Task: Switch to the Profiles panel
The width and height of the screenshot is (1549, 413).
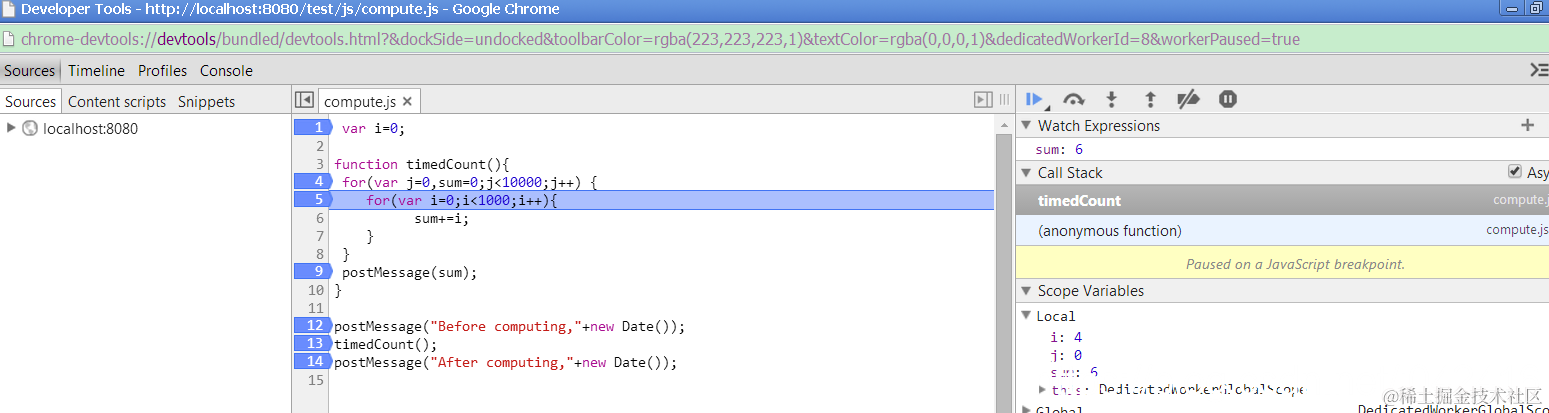Action: pos(163,70)
